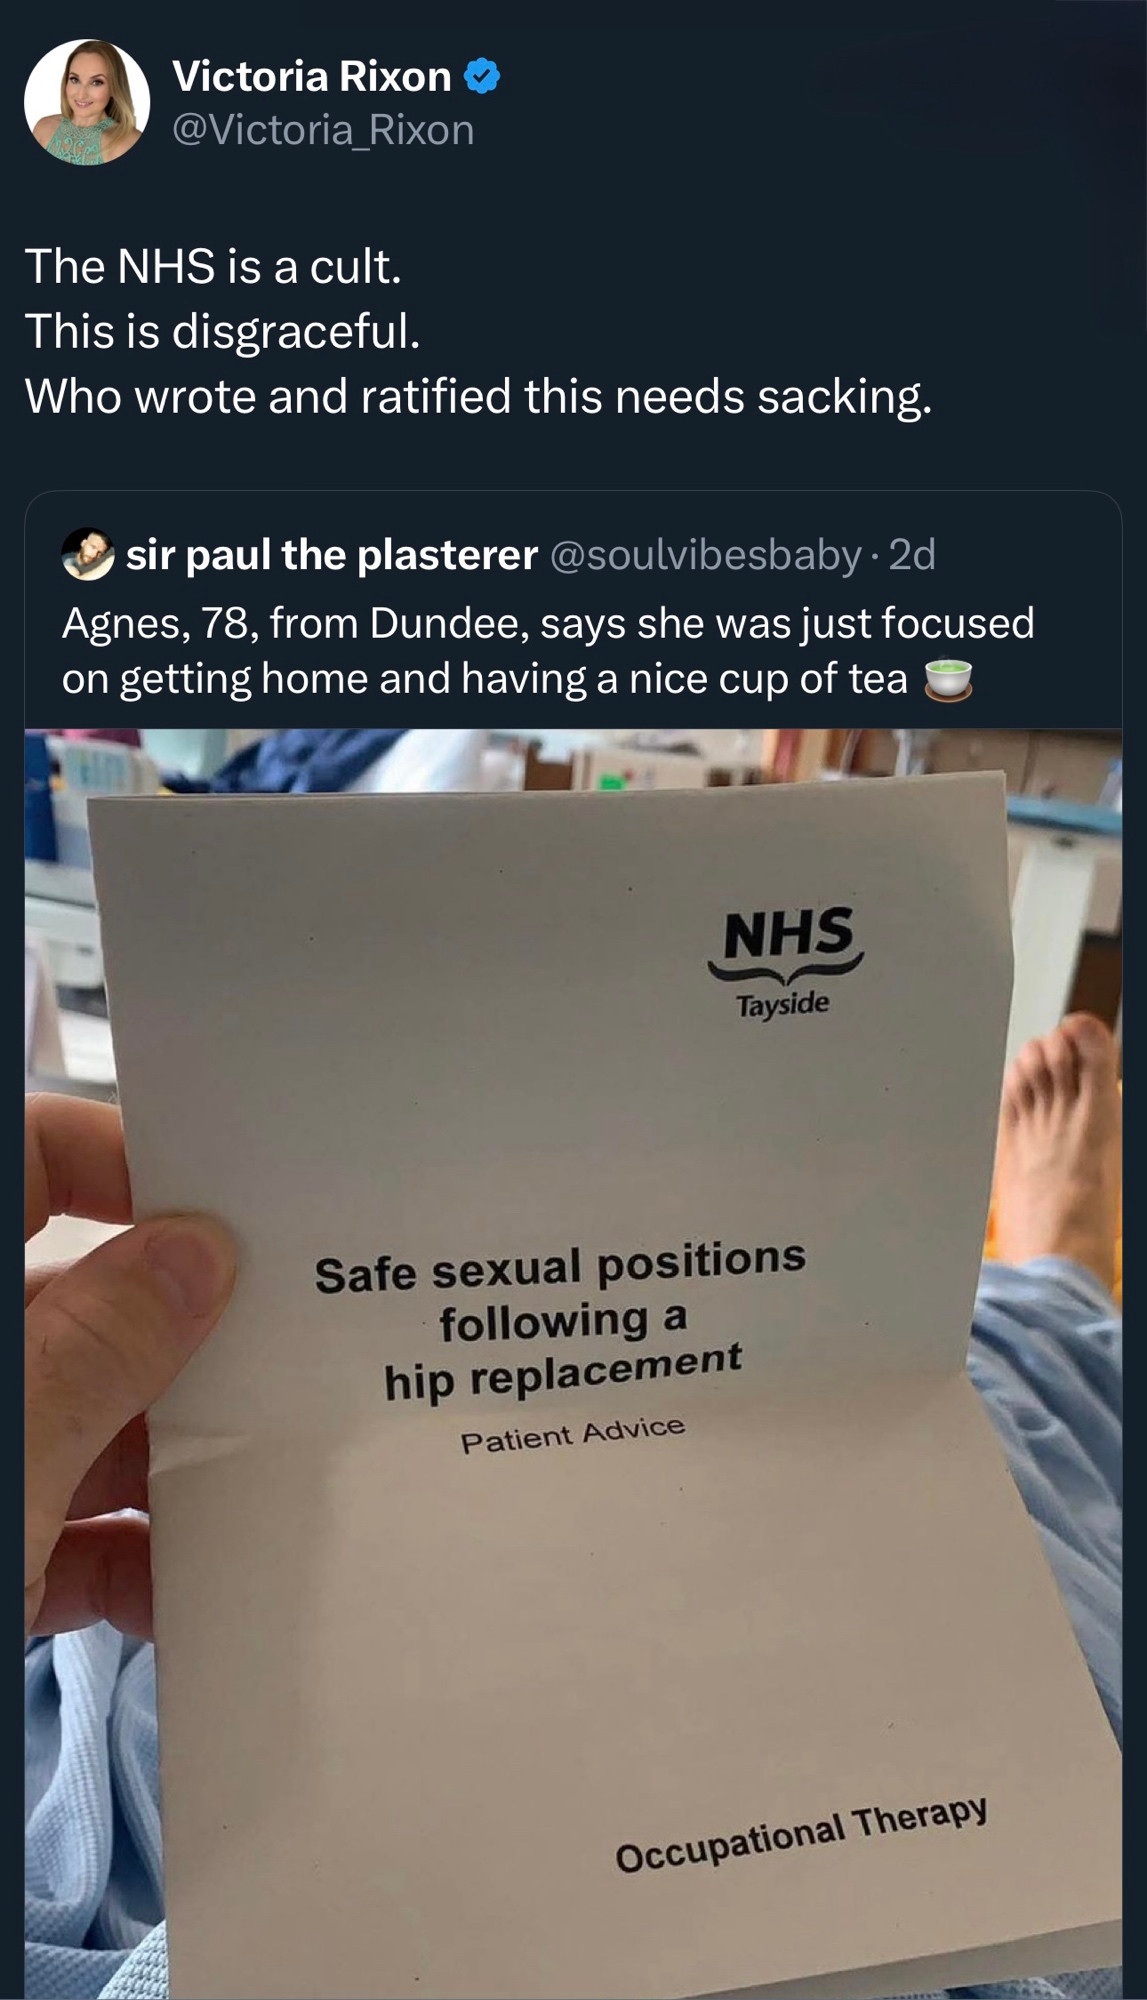Click the Victoria Rixon display name
Viewport: 1147px width, 2000px height.
(311, 77)
